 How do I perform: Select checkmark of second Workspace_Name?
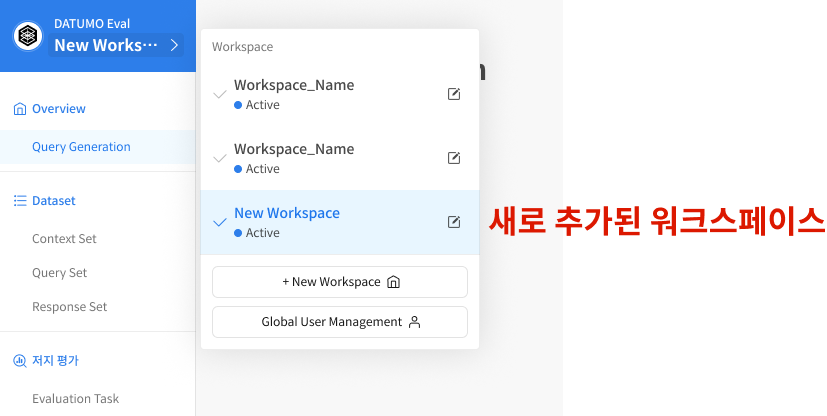coord(220,159)
